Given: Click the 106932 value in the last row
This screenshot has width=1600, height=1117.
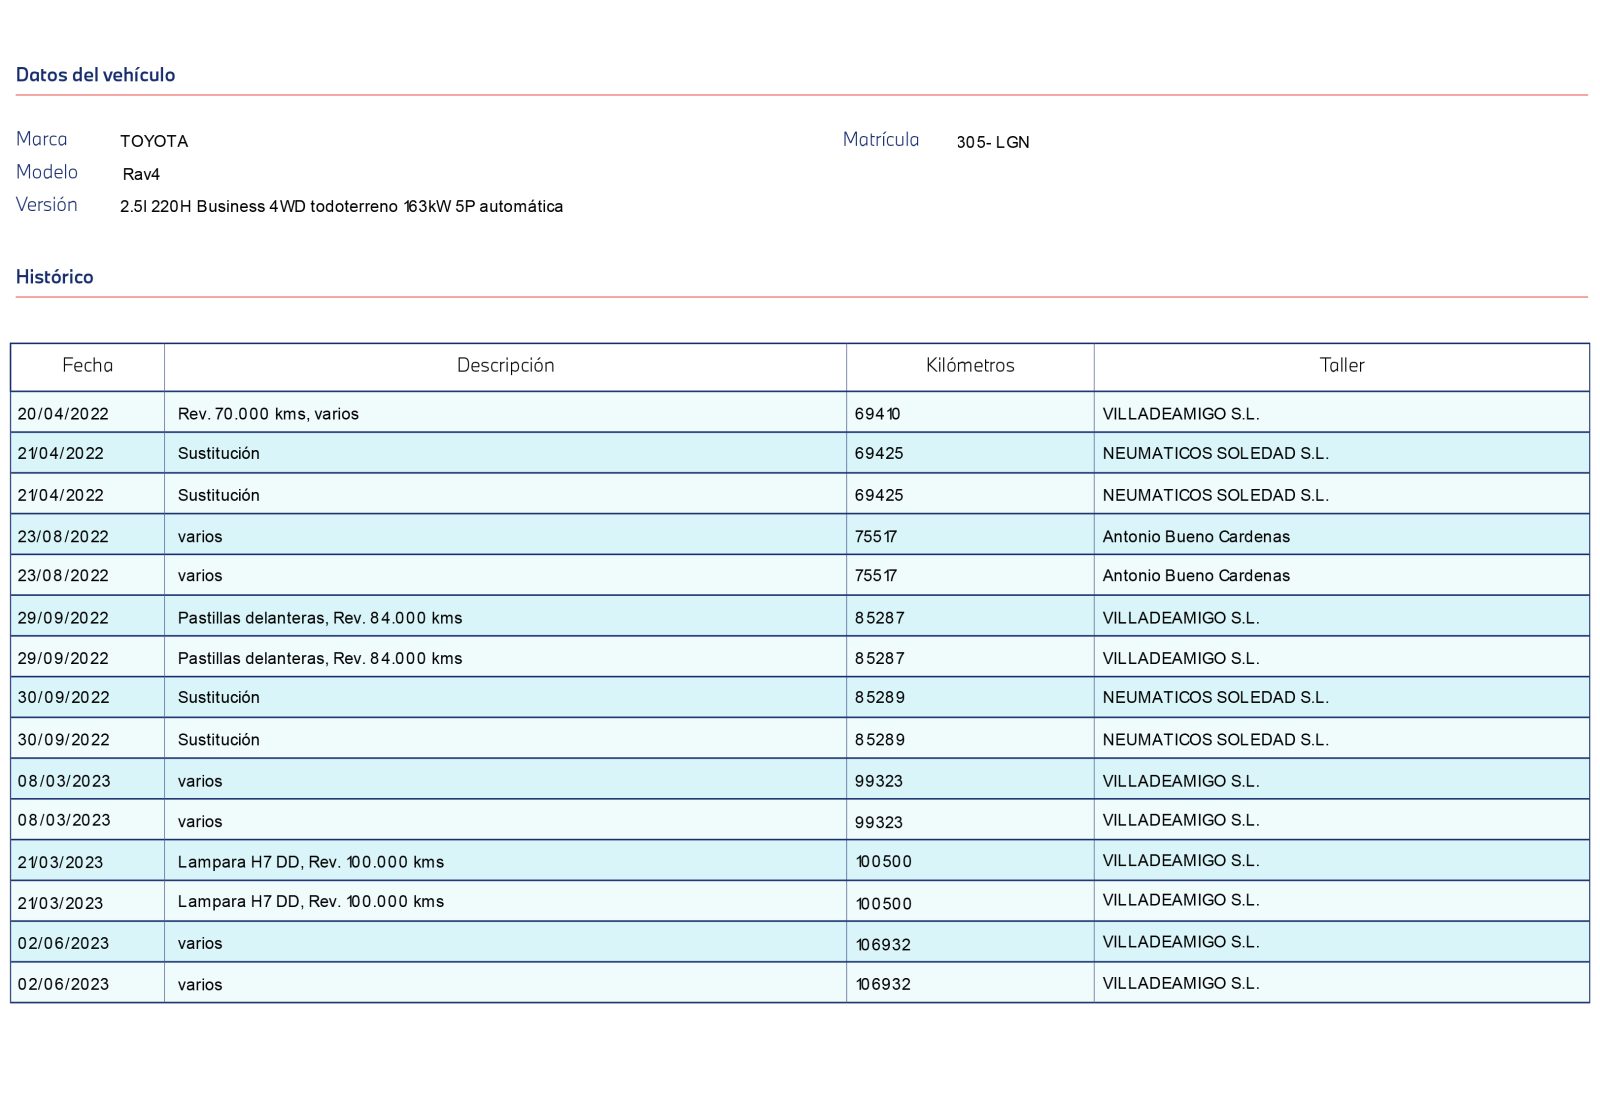Looking at the screenshot, I should point(883,984).
